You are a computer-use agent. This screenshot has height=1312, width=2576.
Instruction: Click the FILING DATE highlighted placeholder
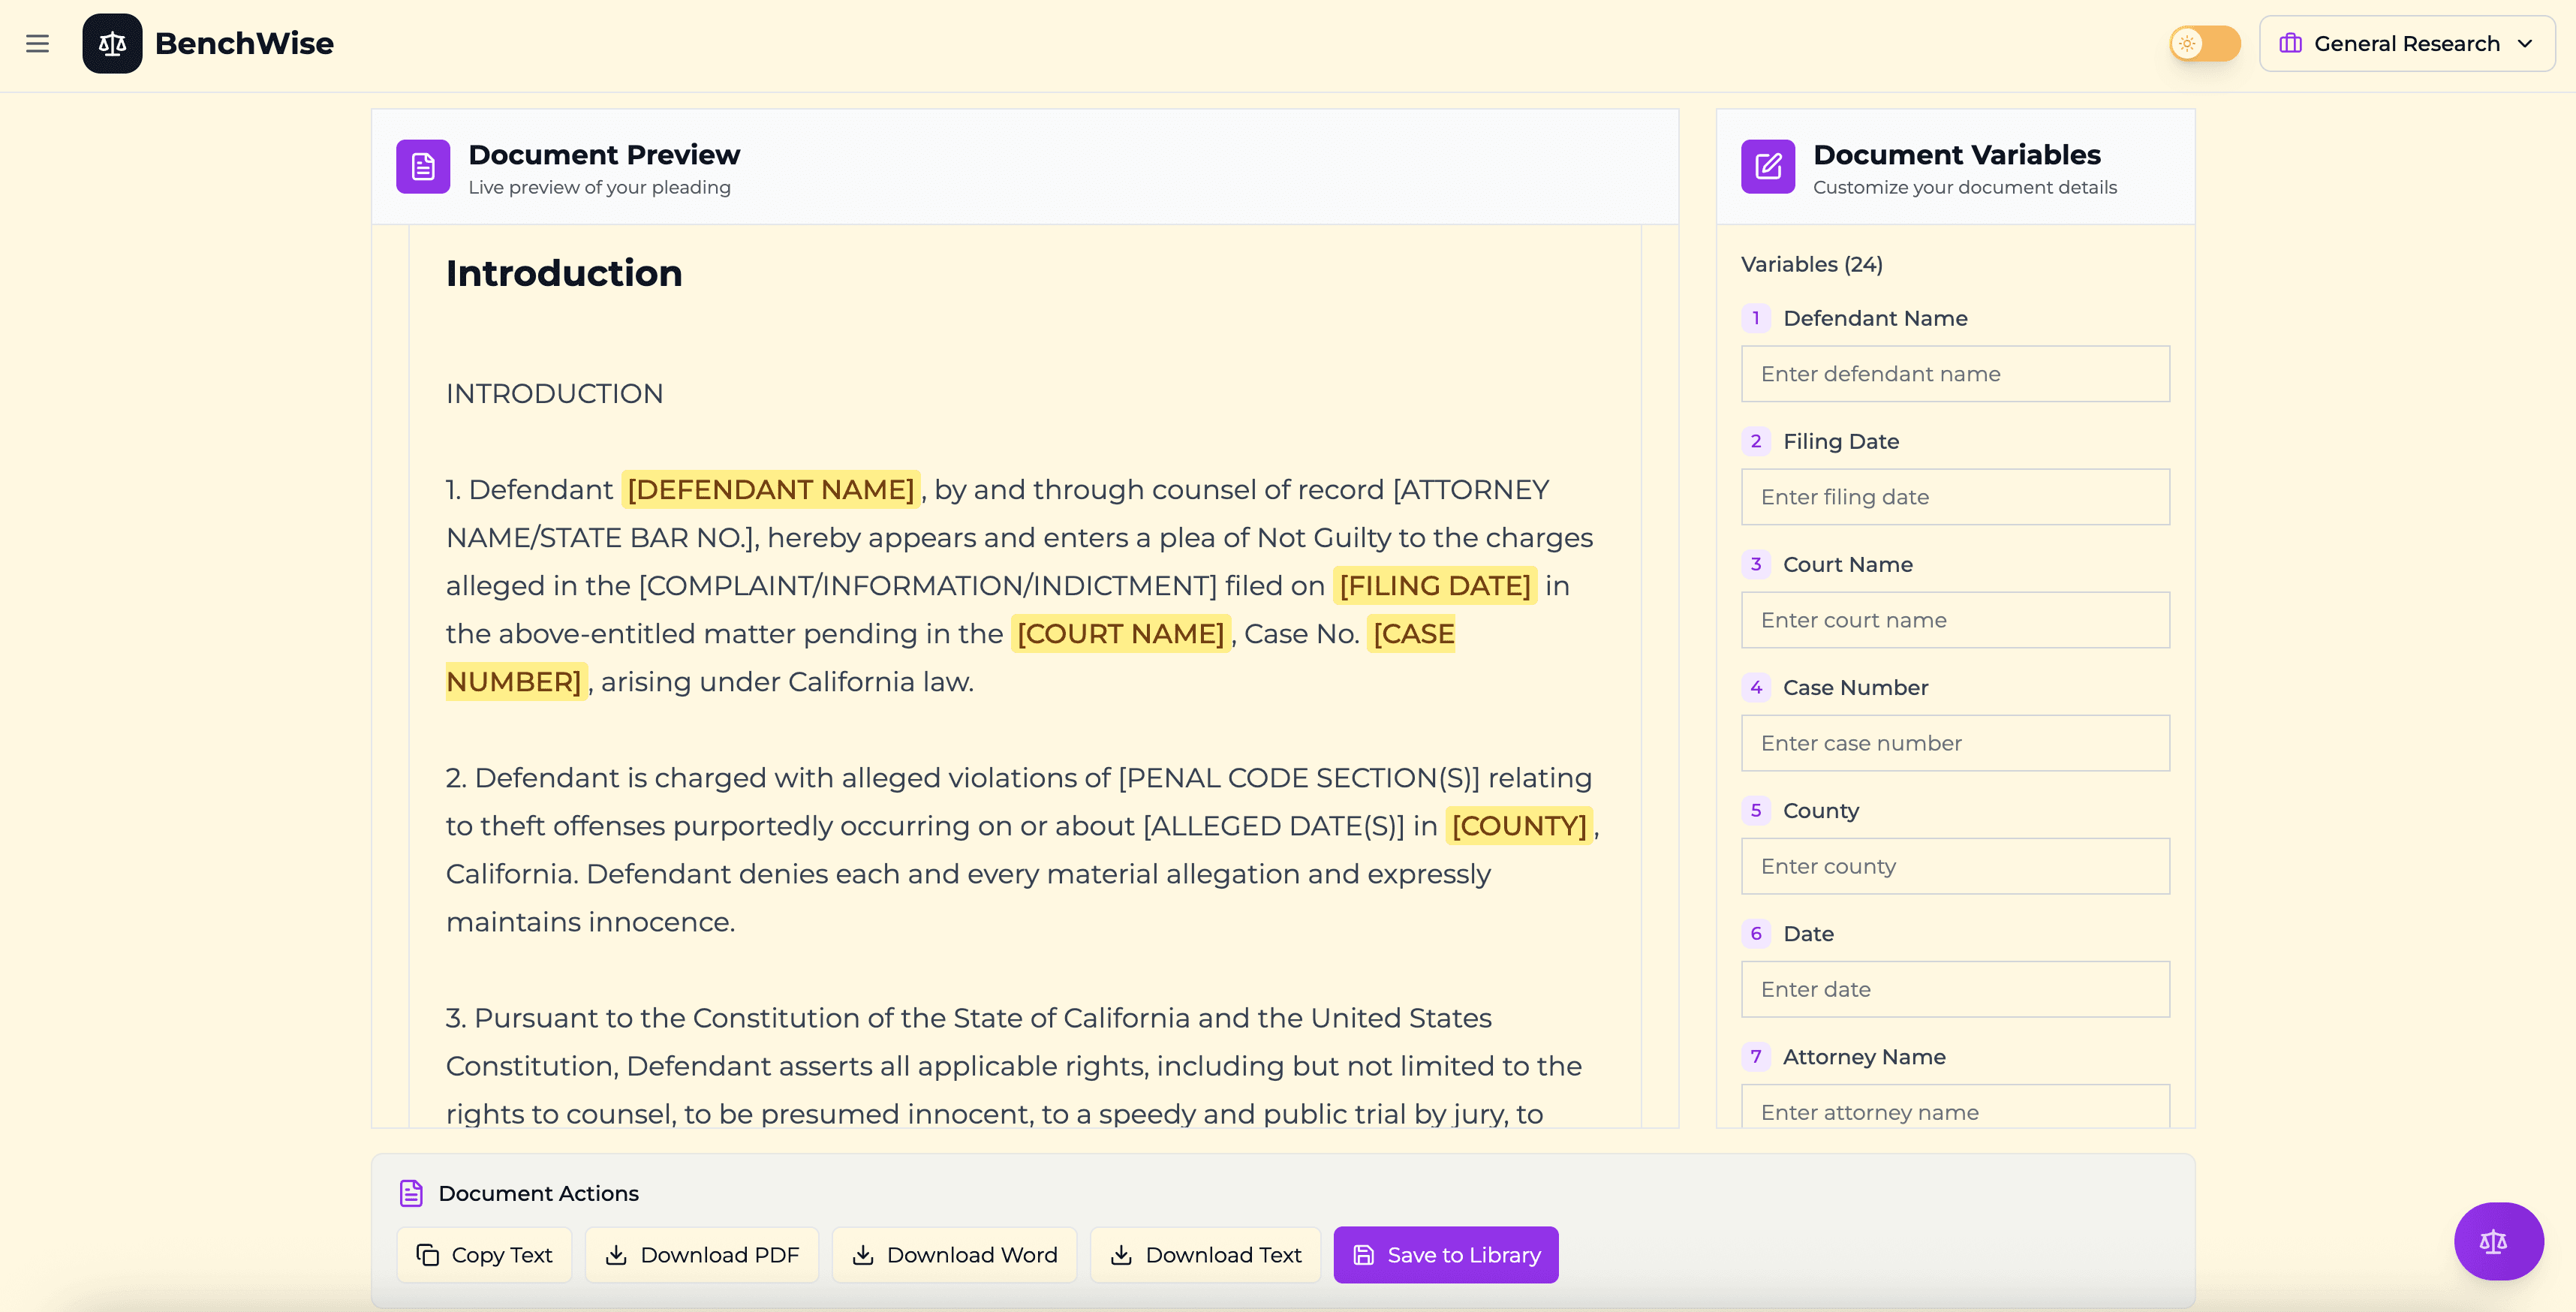[x=1434, y=585]
